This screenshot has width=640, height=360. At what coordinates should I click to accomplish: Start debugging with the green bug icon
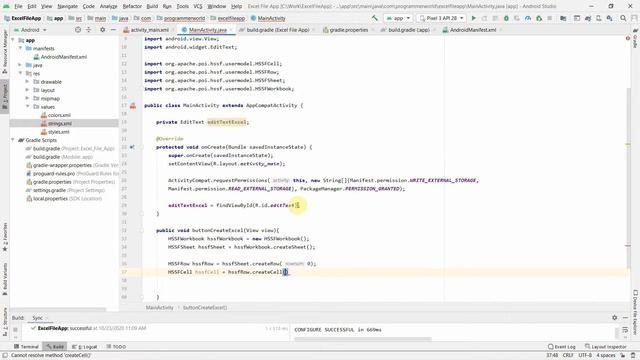(506, 18)
